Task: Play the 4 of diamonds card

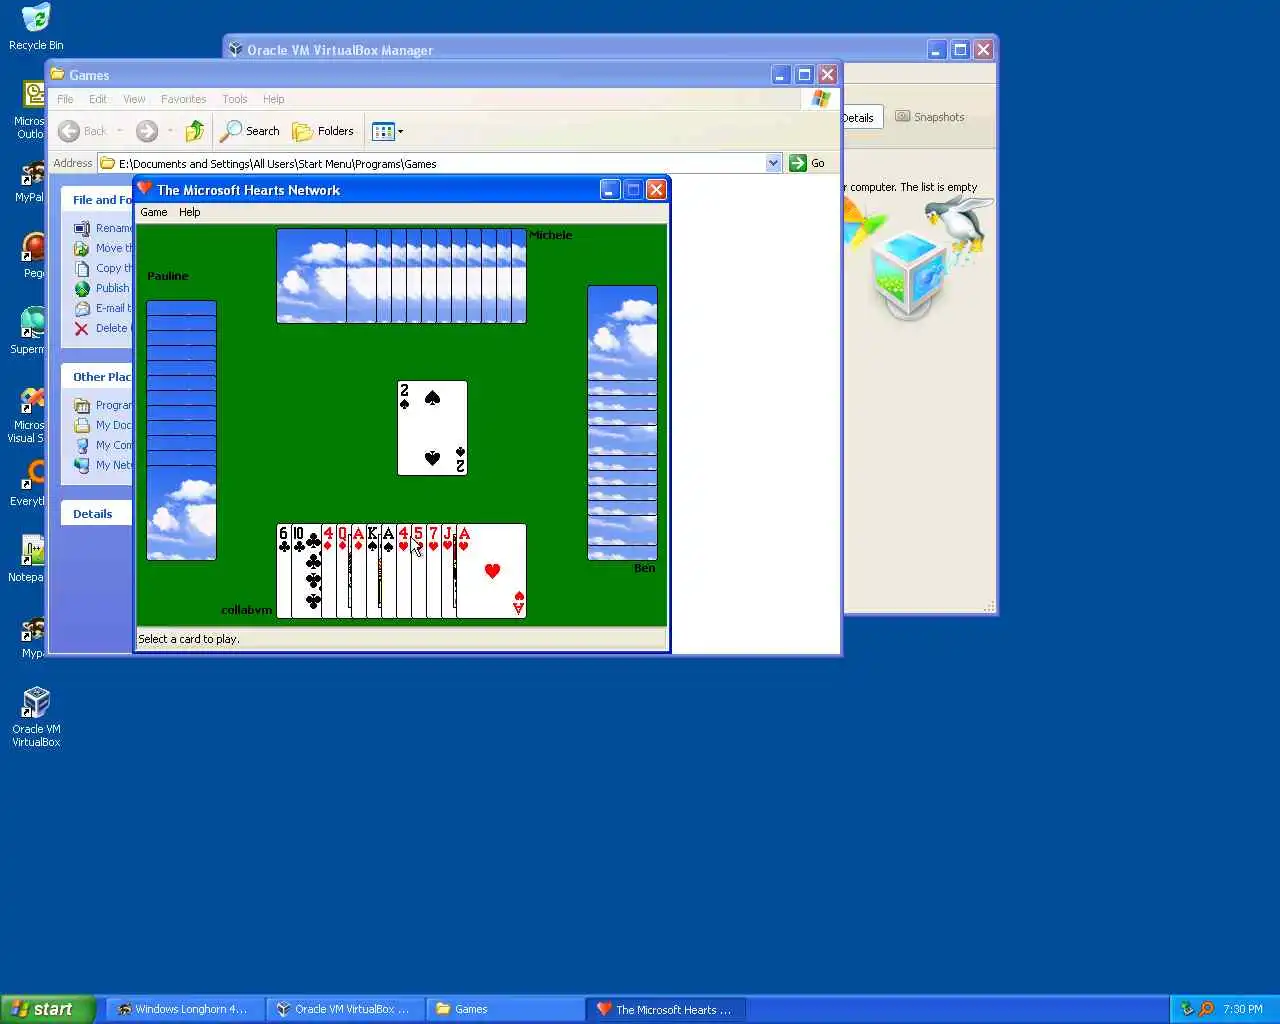Action: [x=328, y=571]
